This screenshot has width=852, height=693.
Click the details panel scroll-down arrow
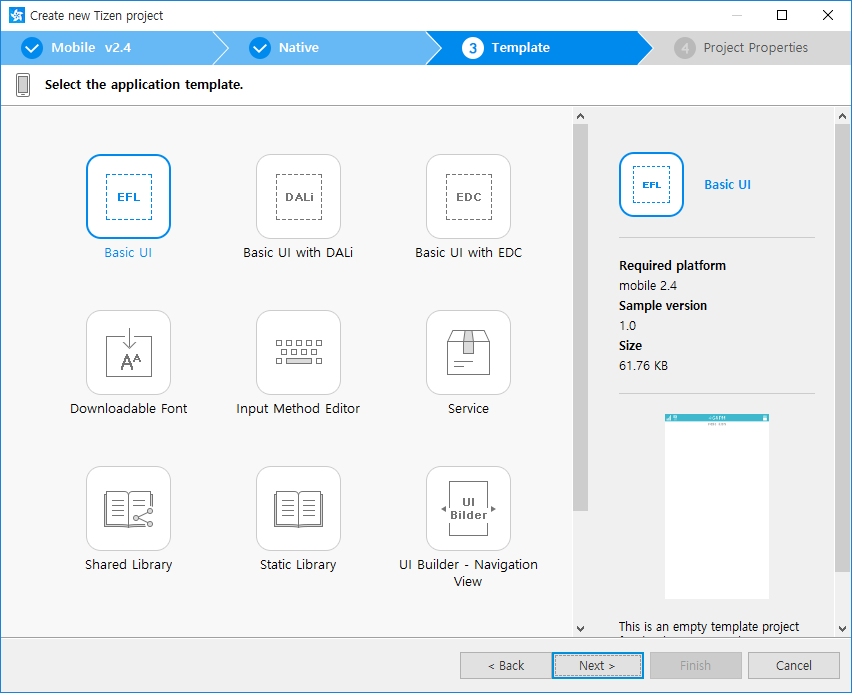coord(842,627)
